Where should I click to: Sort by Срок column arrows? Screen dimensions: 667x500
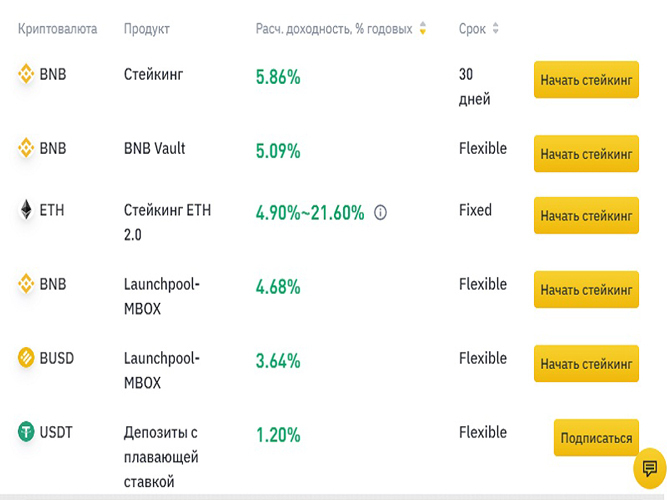pyautogui.click(x=496, y=28)
